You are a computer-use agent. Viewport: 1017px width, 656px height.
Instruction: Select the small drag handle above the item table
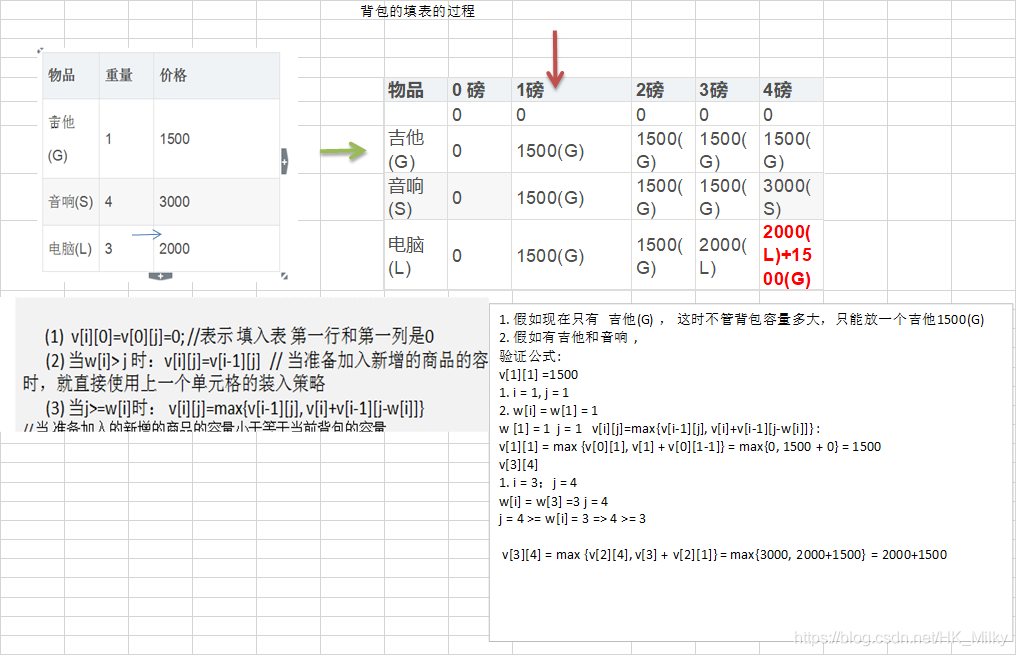pos(40,50)
